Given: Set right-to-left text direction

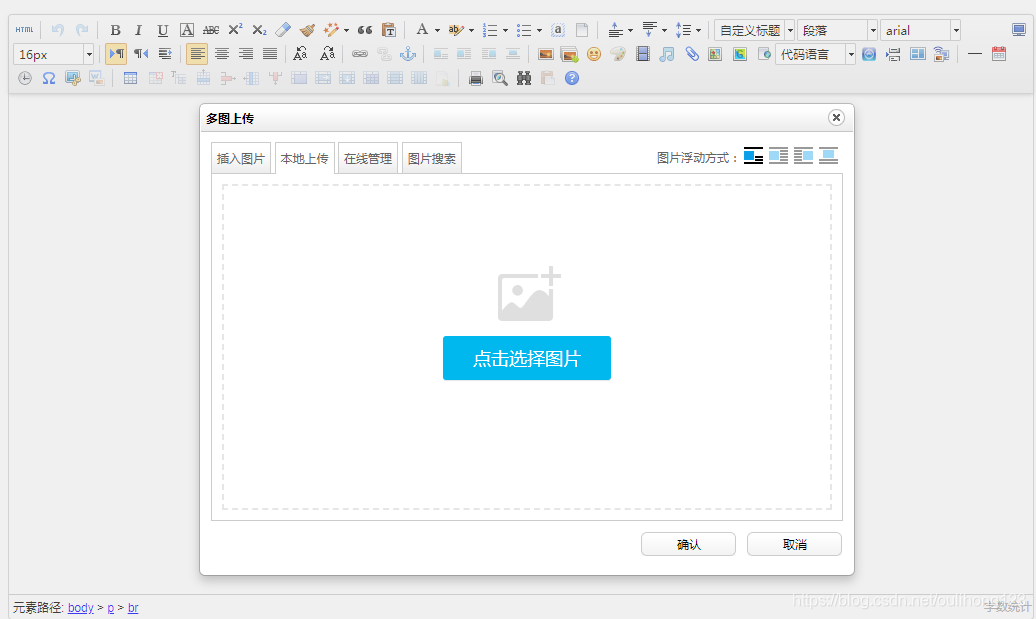Looking at the screenshot, I should click(141, 54).
